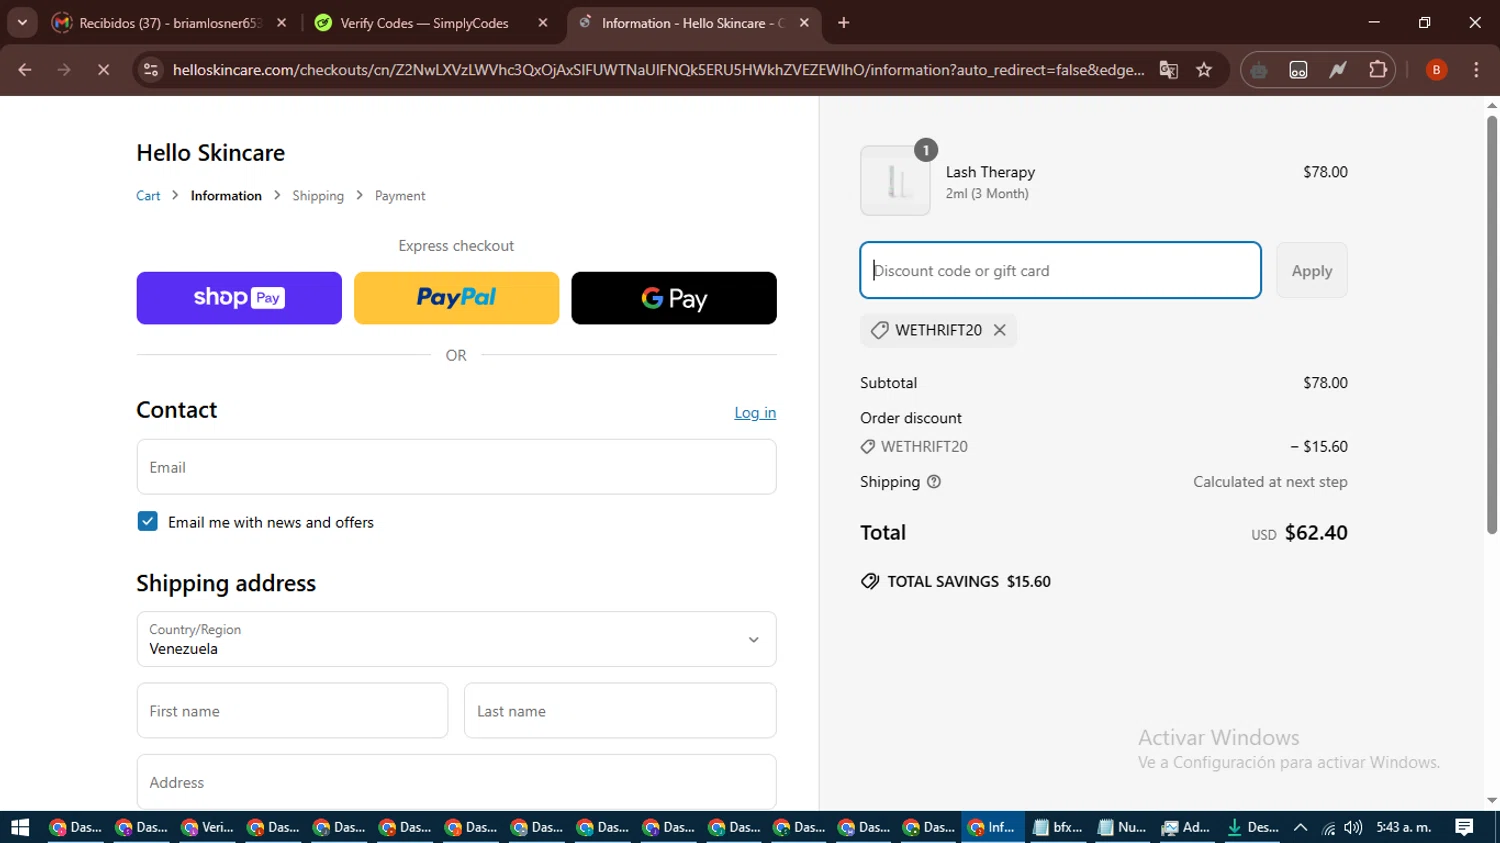1500x843 pixels.
Task: Click the address bar URL
Action: 658,70
